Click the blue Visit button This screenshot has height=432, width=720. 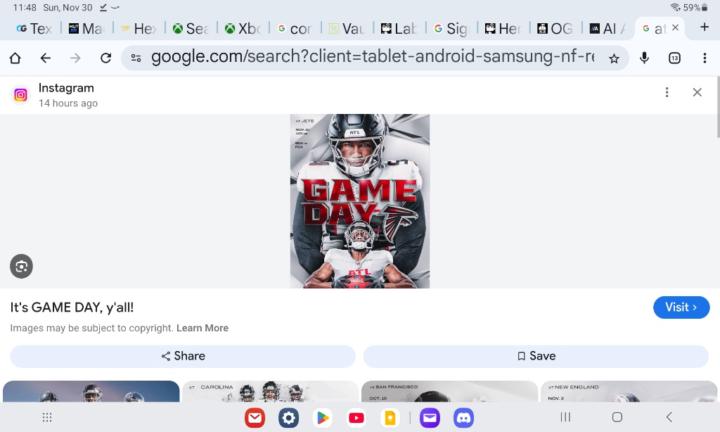click(681, 307)
